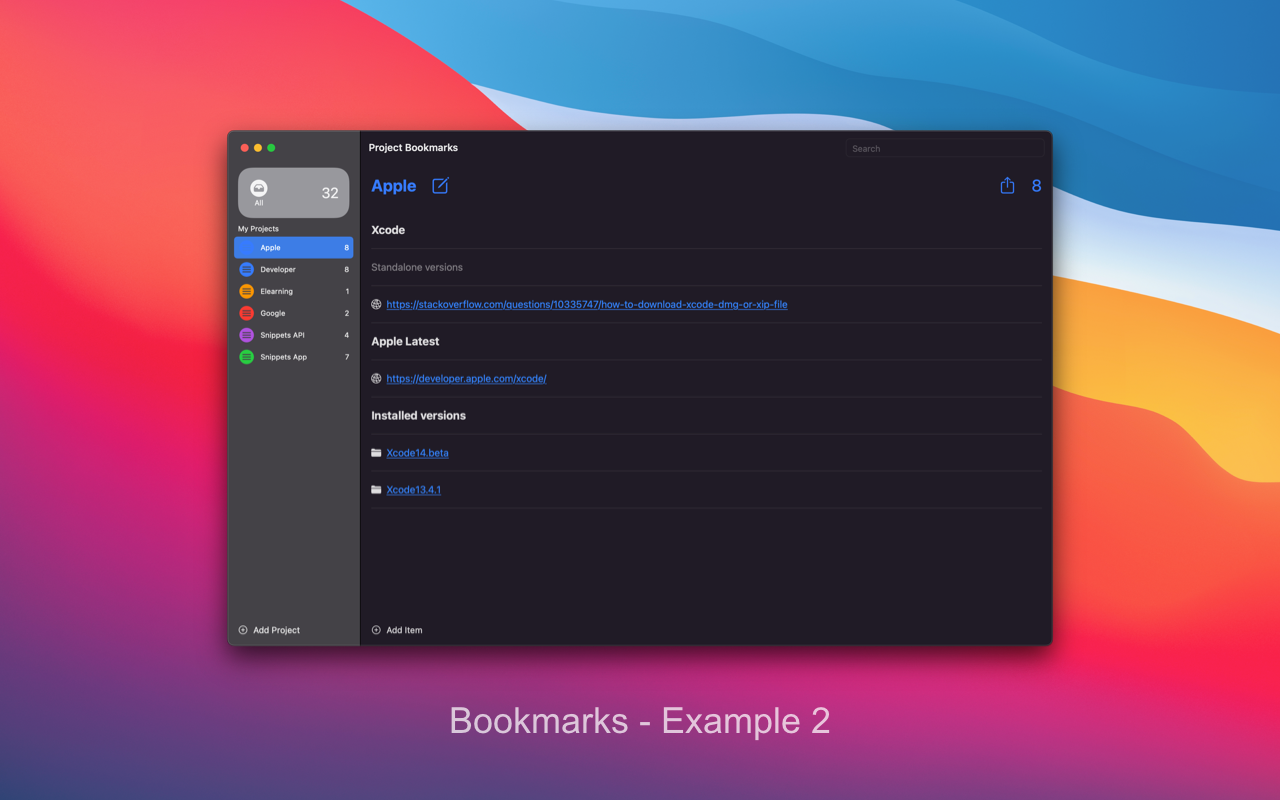Click the red Google project icon

pos(246,313)
